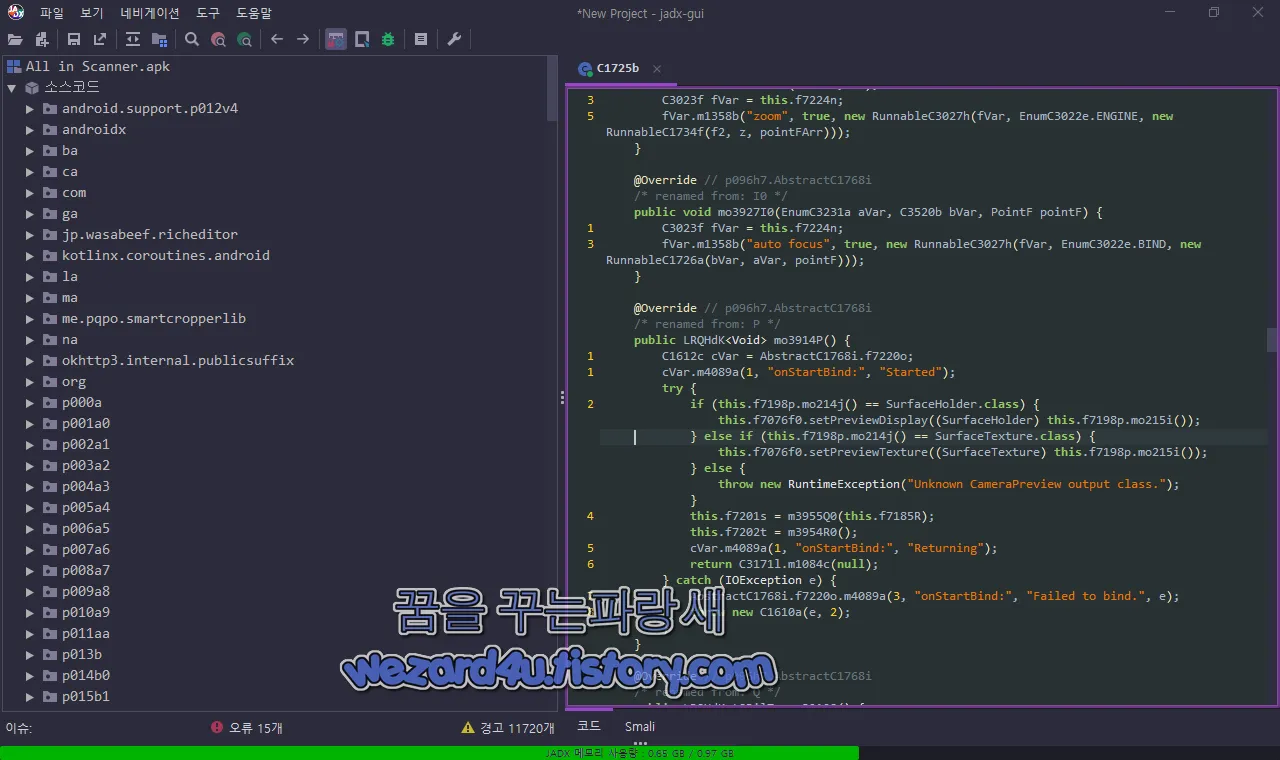Screen dimensions: 1280x760
Task: Click the JADX app logo icon
Action: point(15,13)
